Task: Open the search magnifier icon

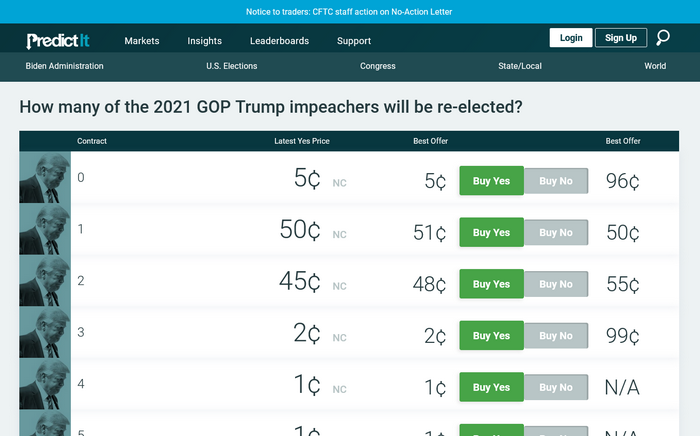Action: click(x=663, y=38)
